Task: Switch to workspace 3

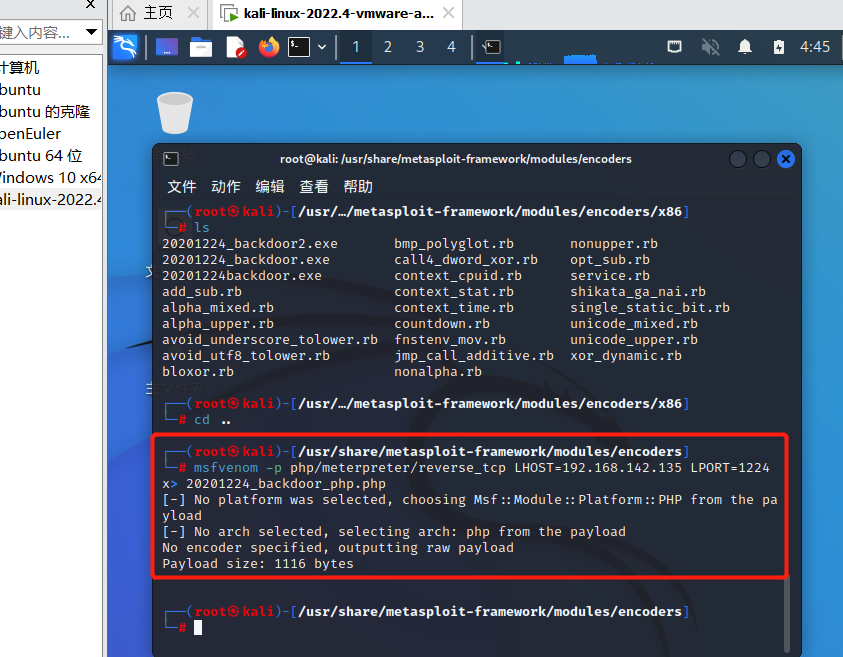Action: (420, 47)
